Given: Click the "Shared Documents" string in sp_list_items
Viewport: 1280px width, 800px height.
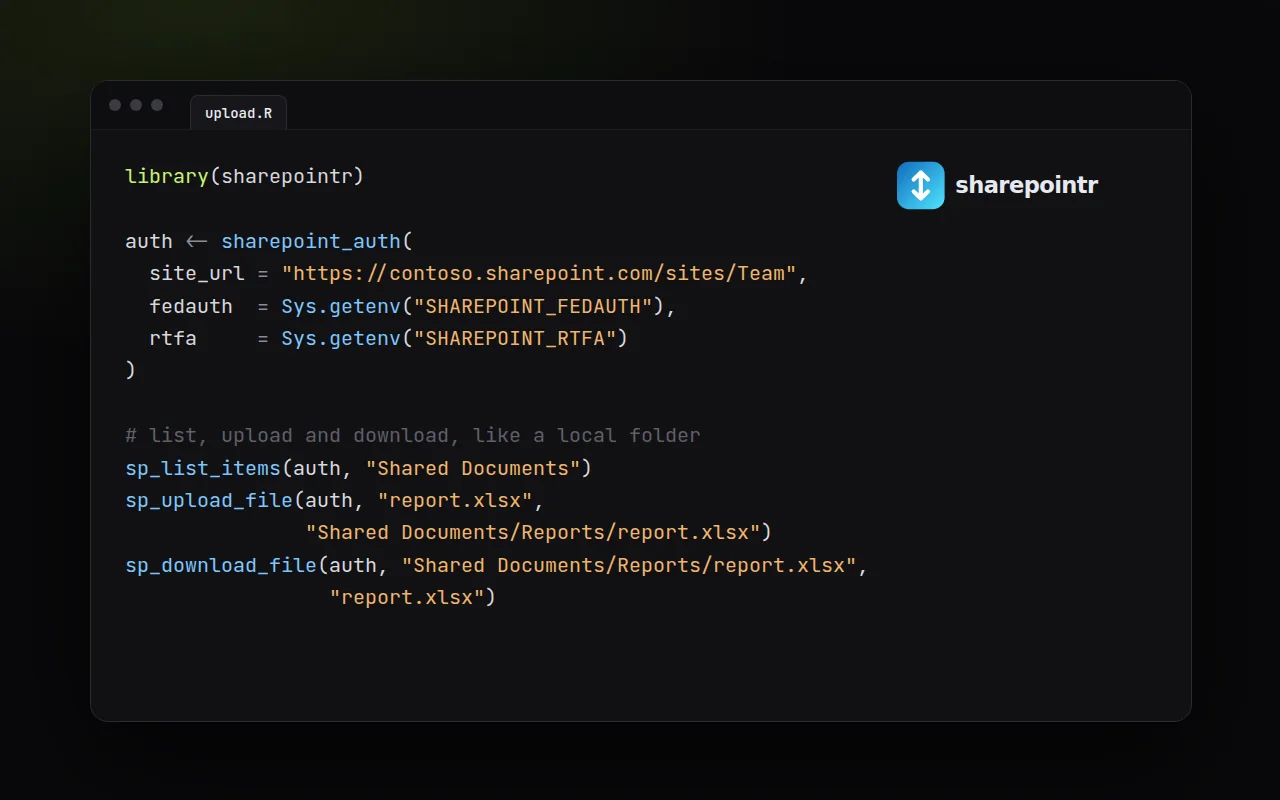Looking at the screenshot, I should point(473,468).
